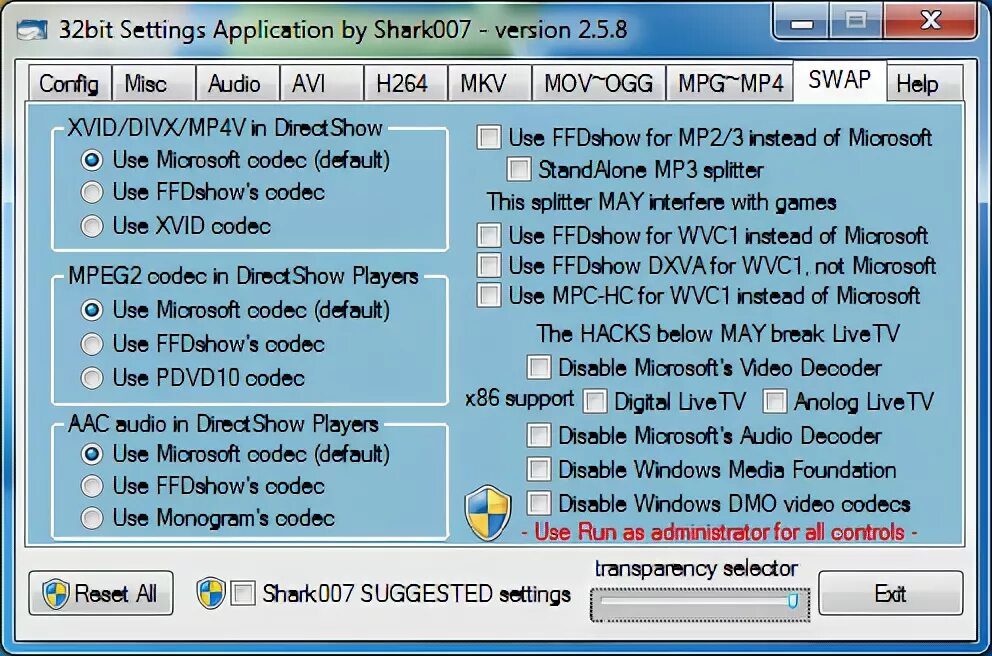Select Use FFDshow's codec for MPEG2
Viewport: 992px width, 656px height.
coord(203,344)
